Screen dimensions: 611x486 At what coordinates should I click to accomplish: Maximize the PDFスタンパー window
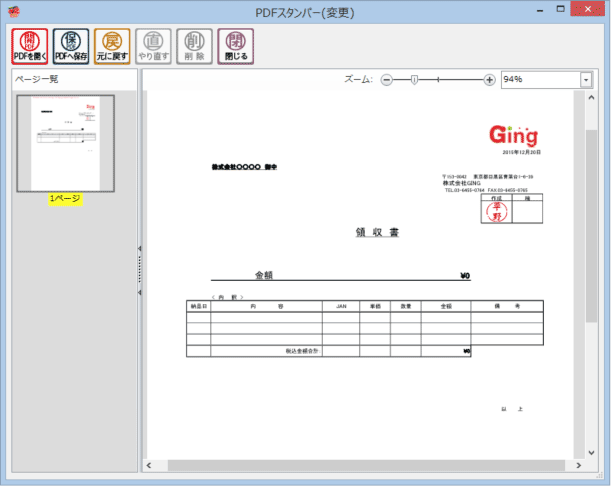click(560, 9)
